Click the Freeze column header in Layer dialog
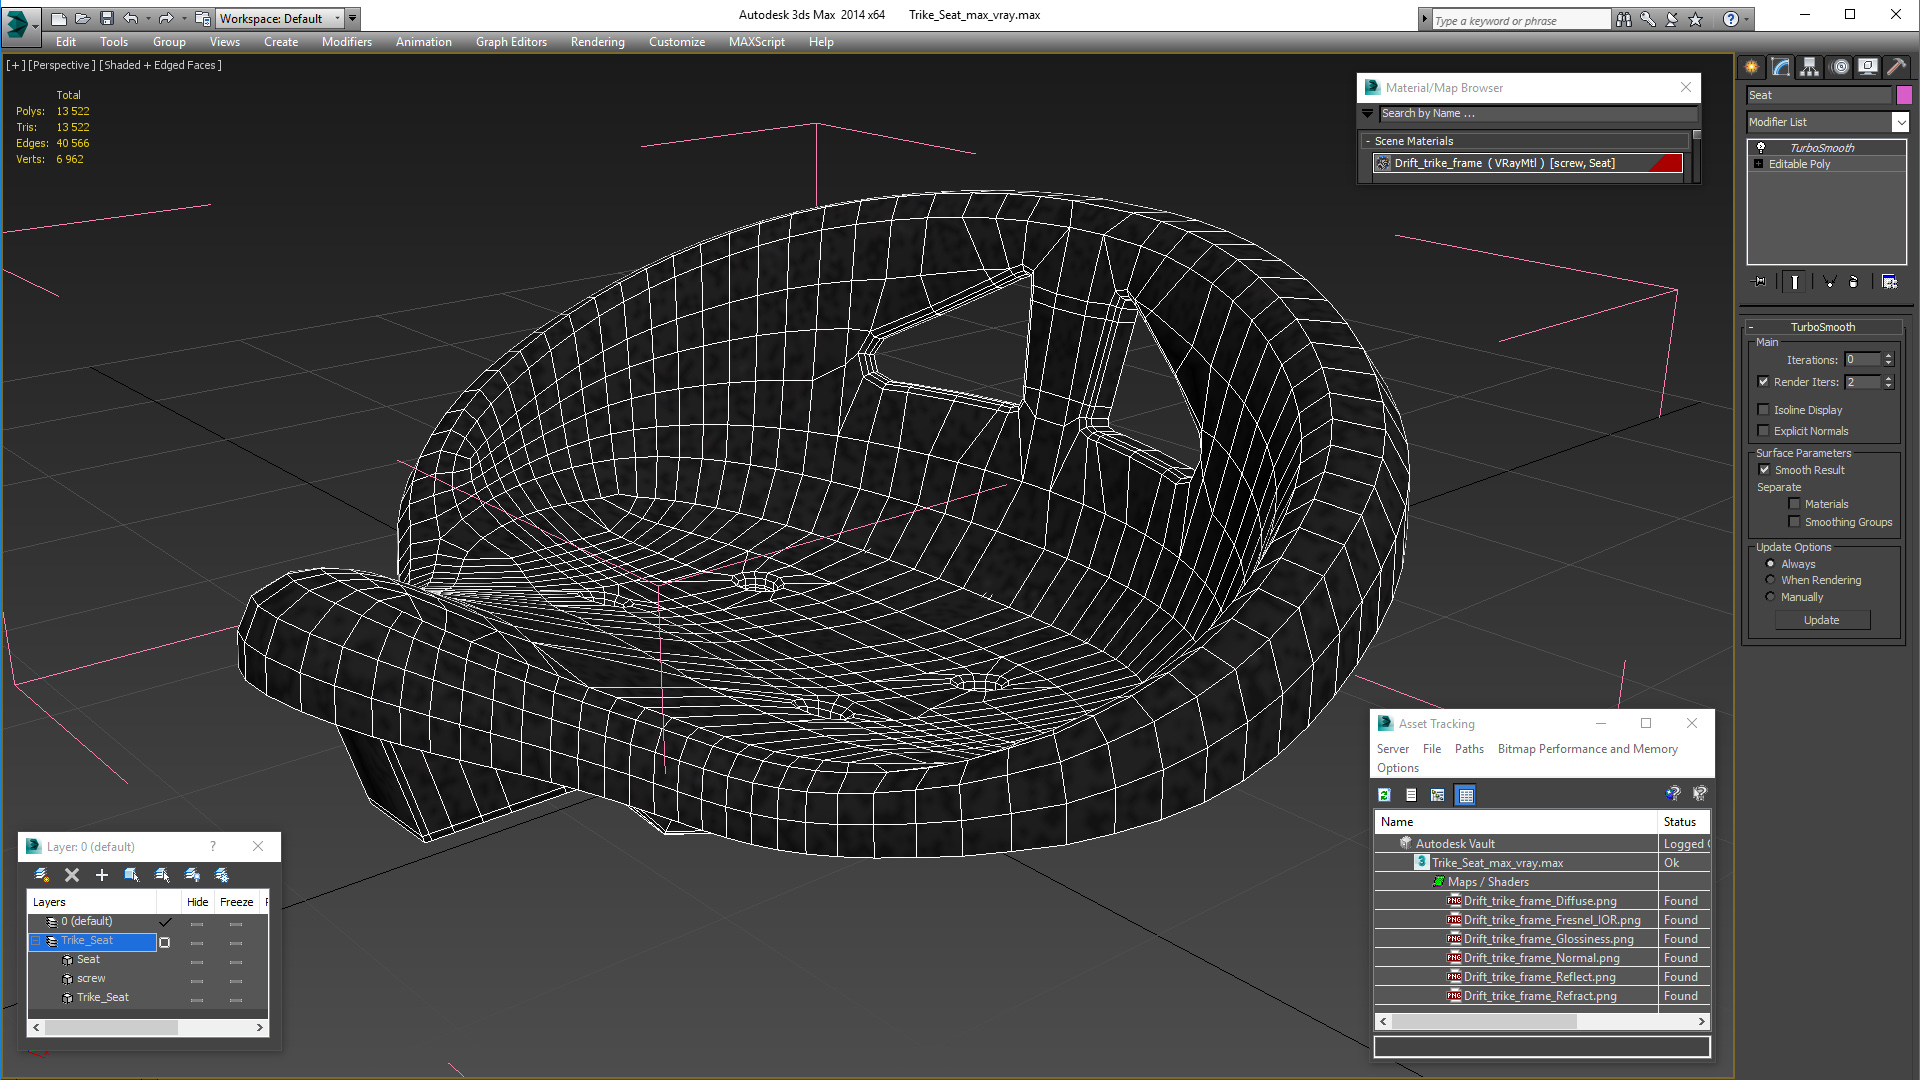Viewport: 1920px width, 1080px height. pyautogui.click(x=237, y=901)
